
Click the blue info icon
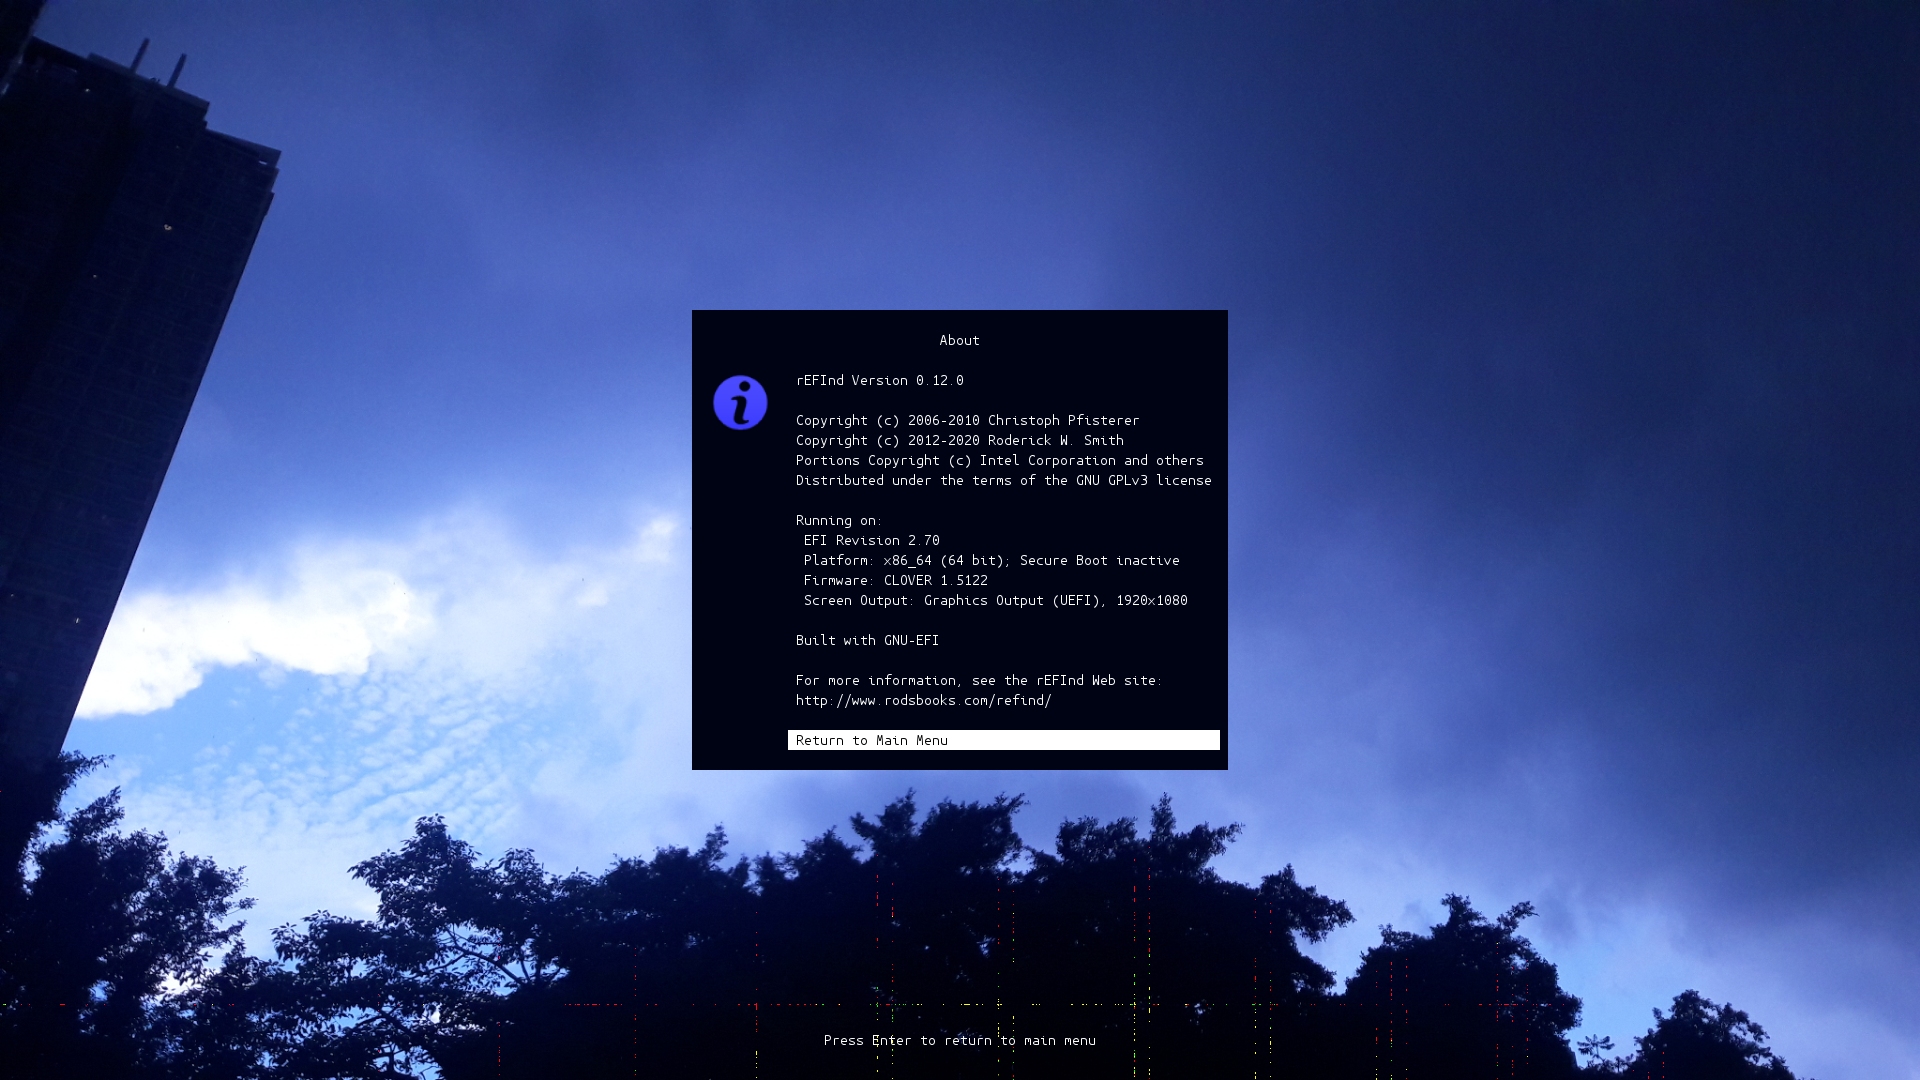tap(740, 402)
